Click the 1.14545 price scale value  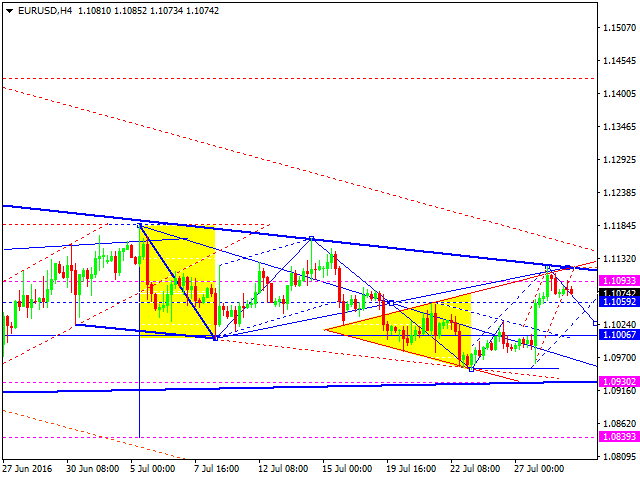[x=620, y=61]
